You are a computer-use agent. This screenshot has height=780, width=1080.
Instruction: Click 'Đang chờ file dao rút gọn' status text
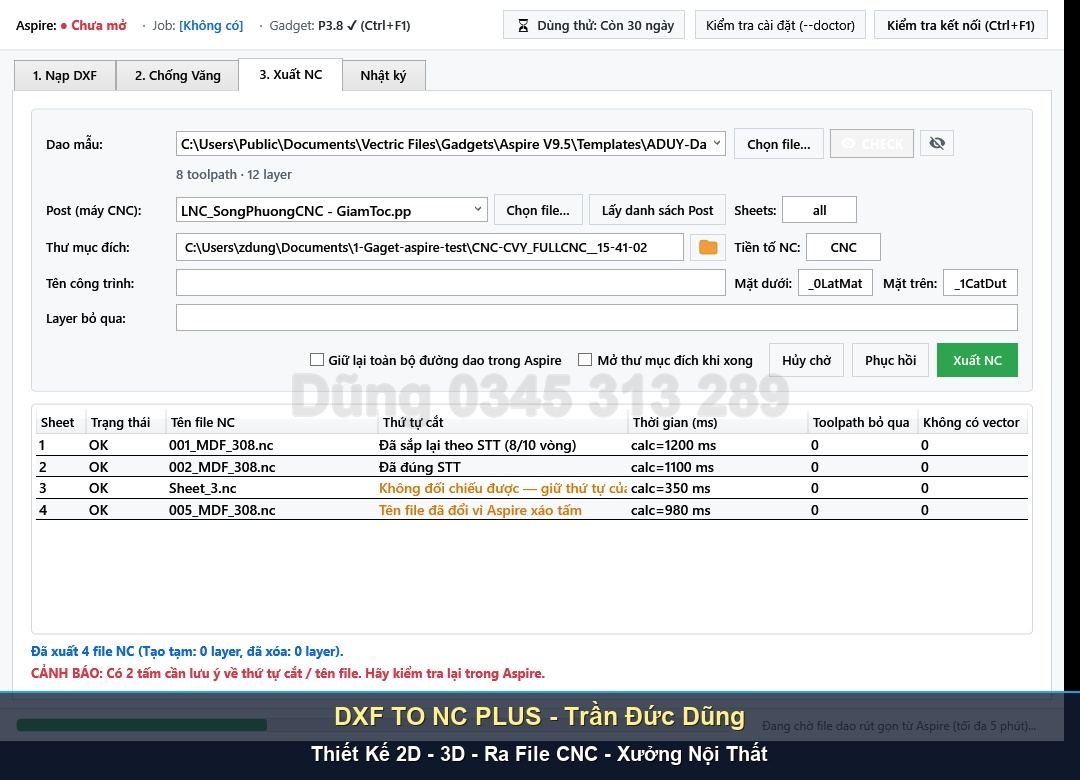point(899,726)
